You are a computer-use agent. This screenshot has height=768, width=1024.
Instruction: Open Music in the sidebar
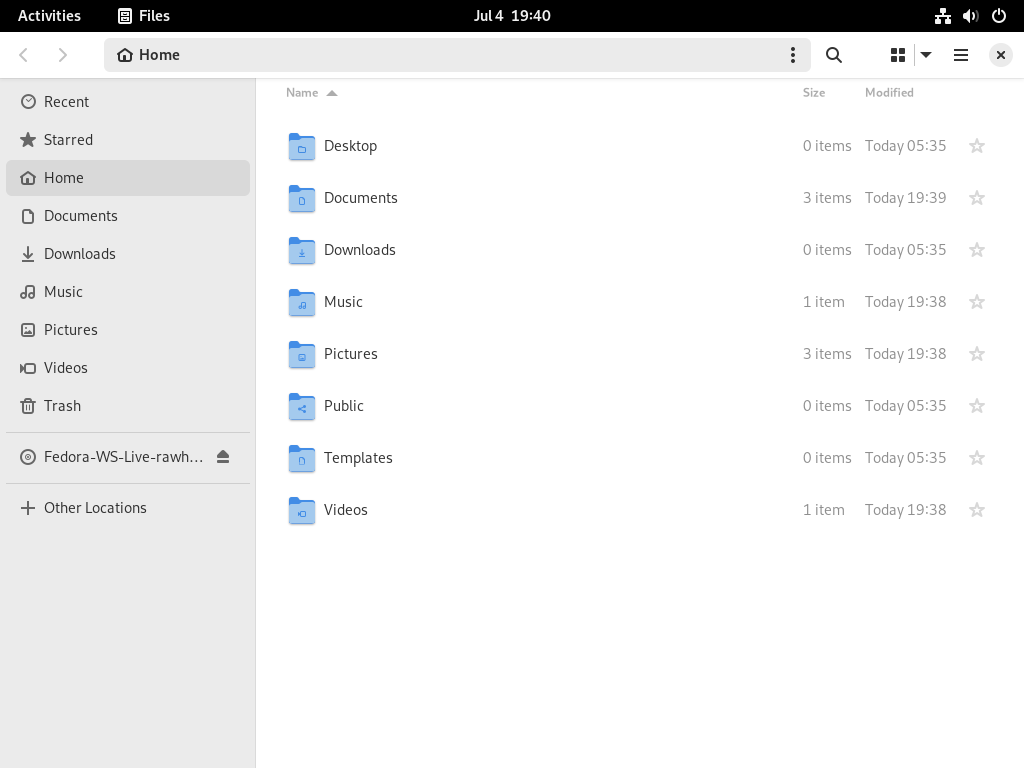pos(128,291)
